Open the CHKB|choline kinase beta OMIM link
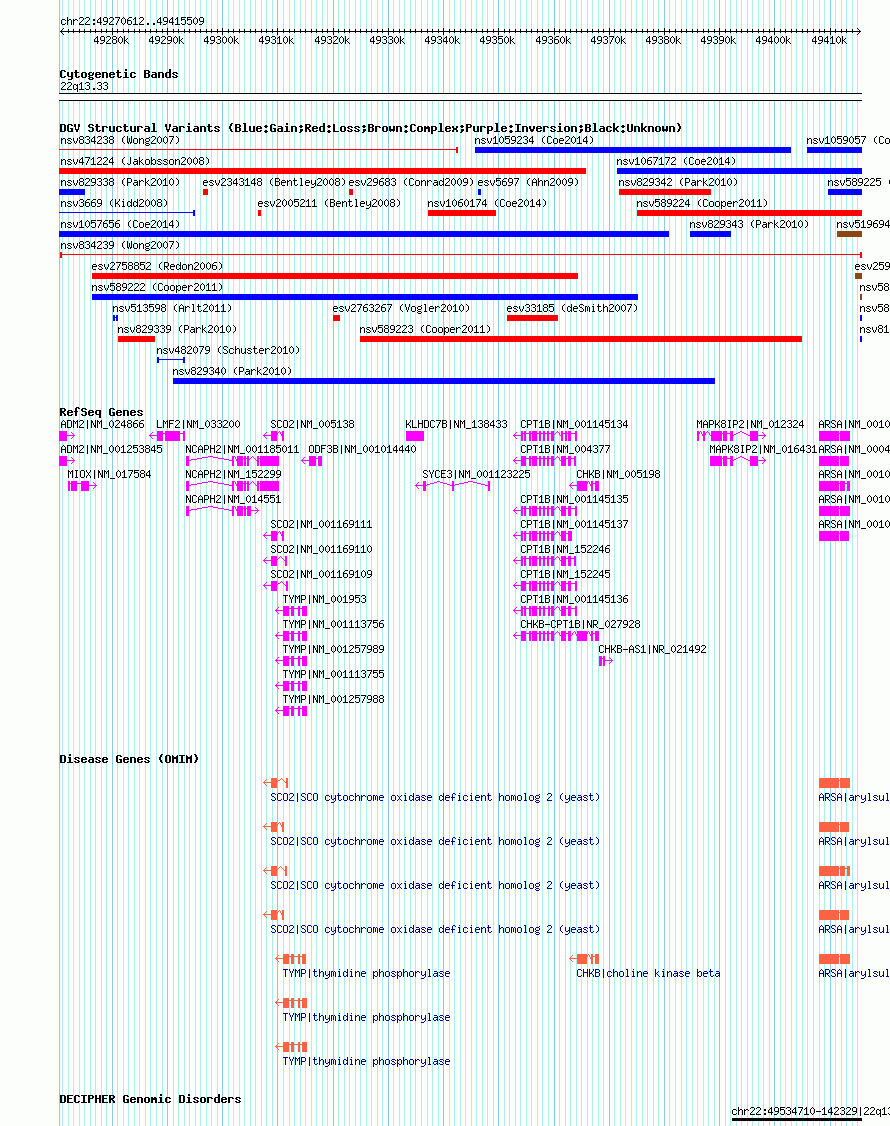This screenshot has width=890, height=1126. point(648,973)
